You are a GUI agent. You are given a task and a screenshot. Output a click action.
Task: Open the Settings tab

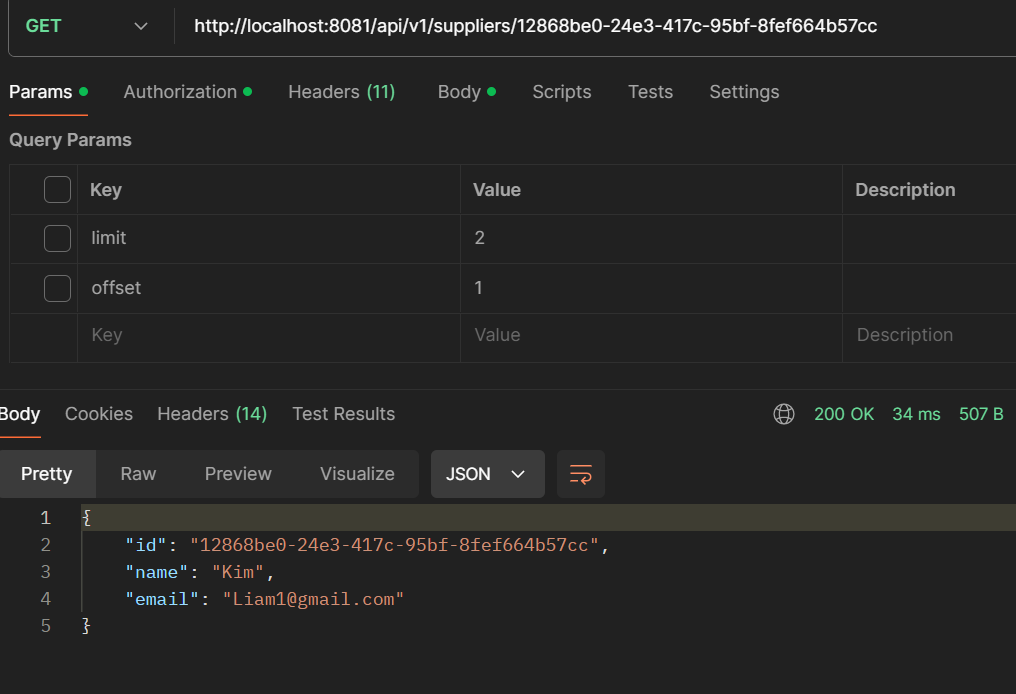pos(745,92)
